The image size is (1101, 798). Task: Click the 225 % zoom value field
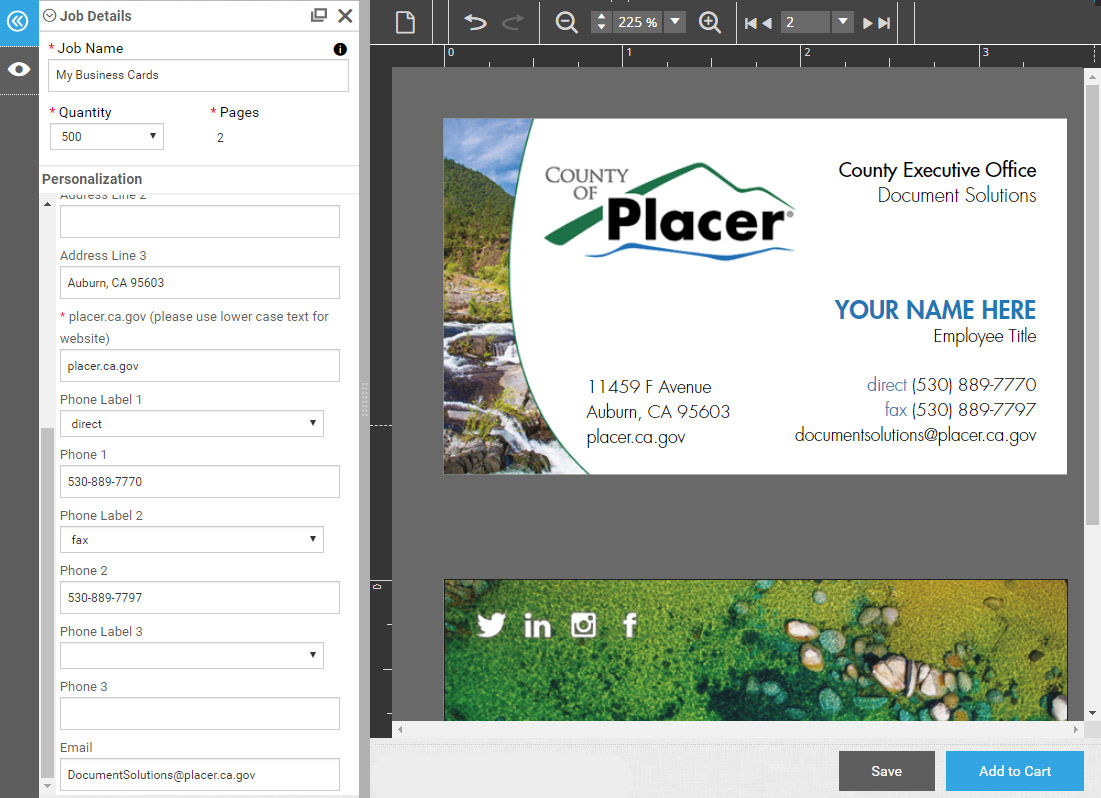pyautogui.click(x=638, y=22)
